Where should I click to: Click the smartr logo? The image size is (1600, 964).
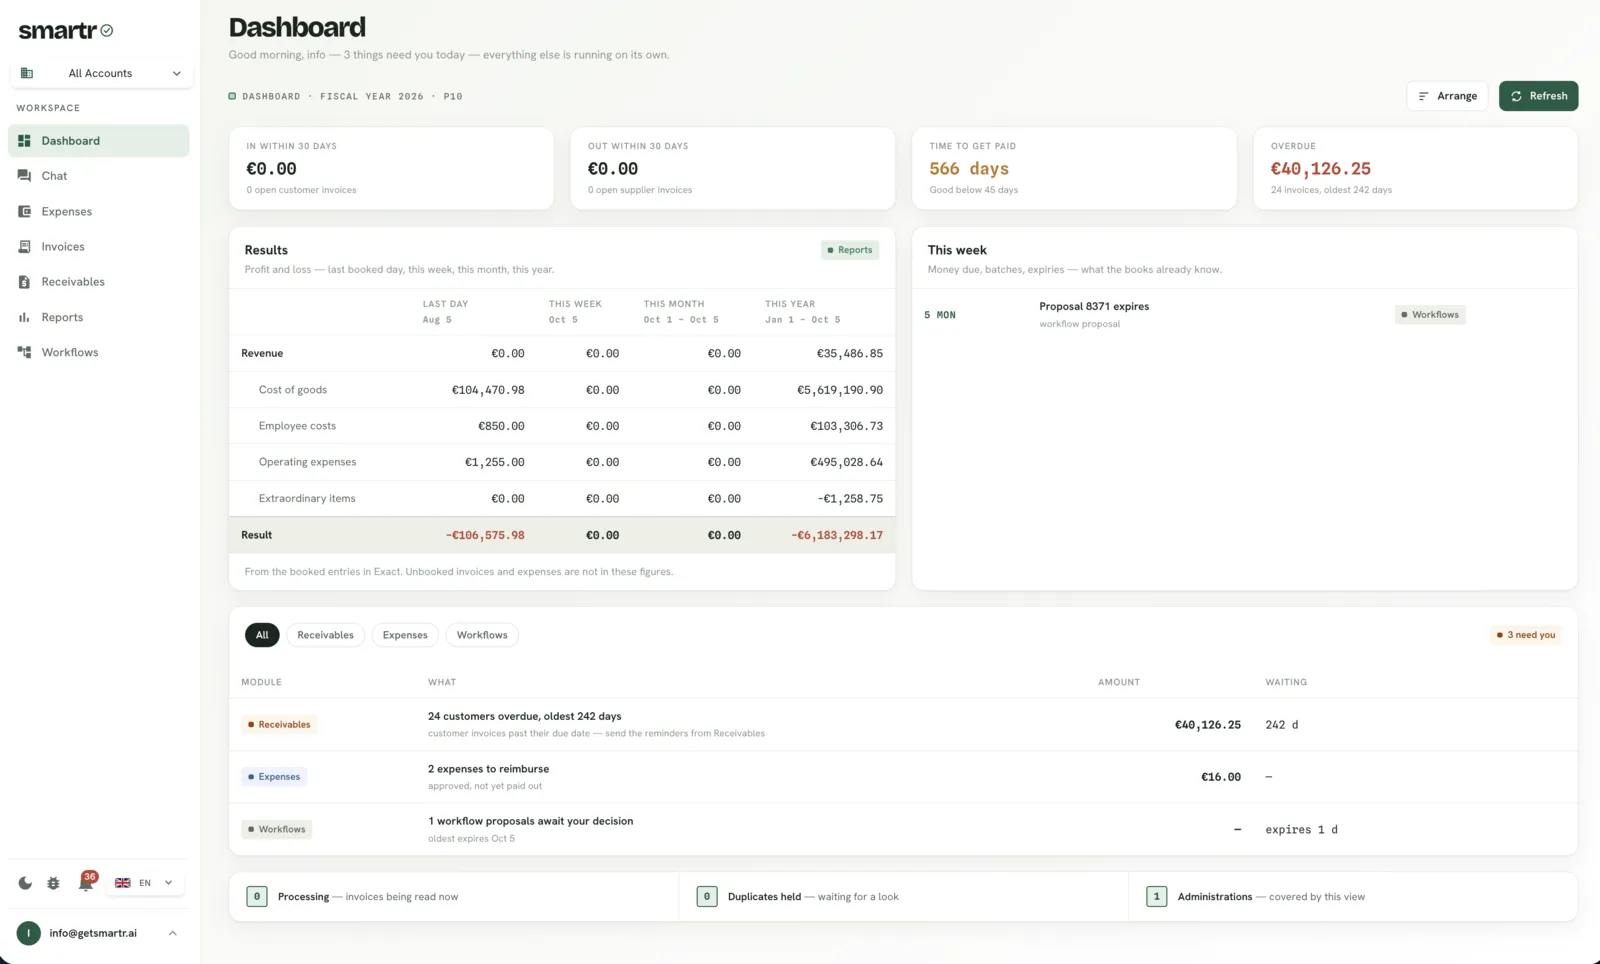[x=66, y=31]
